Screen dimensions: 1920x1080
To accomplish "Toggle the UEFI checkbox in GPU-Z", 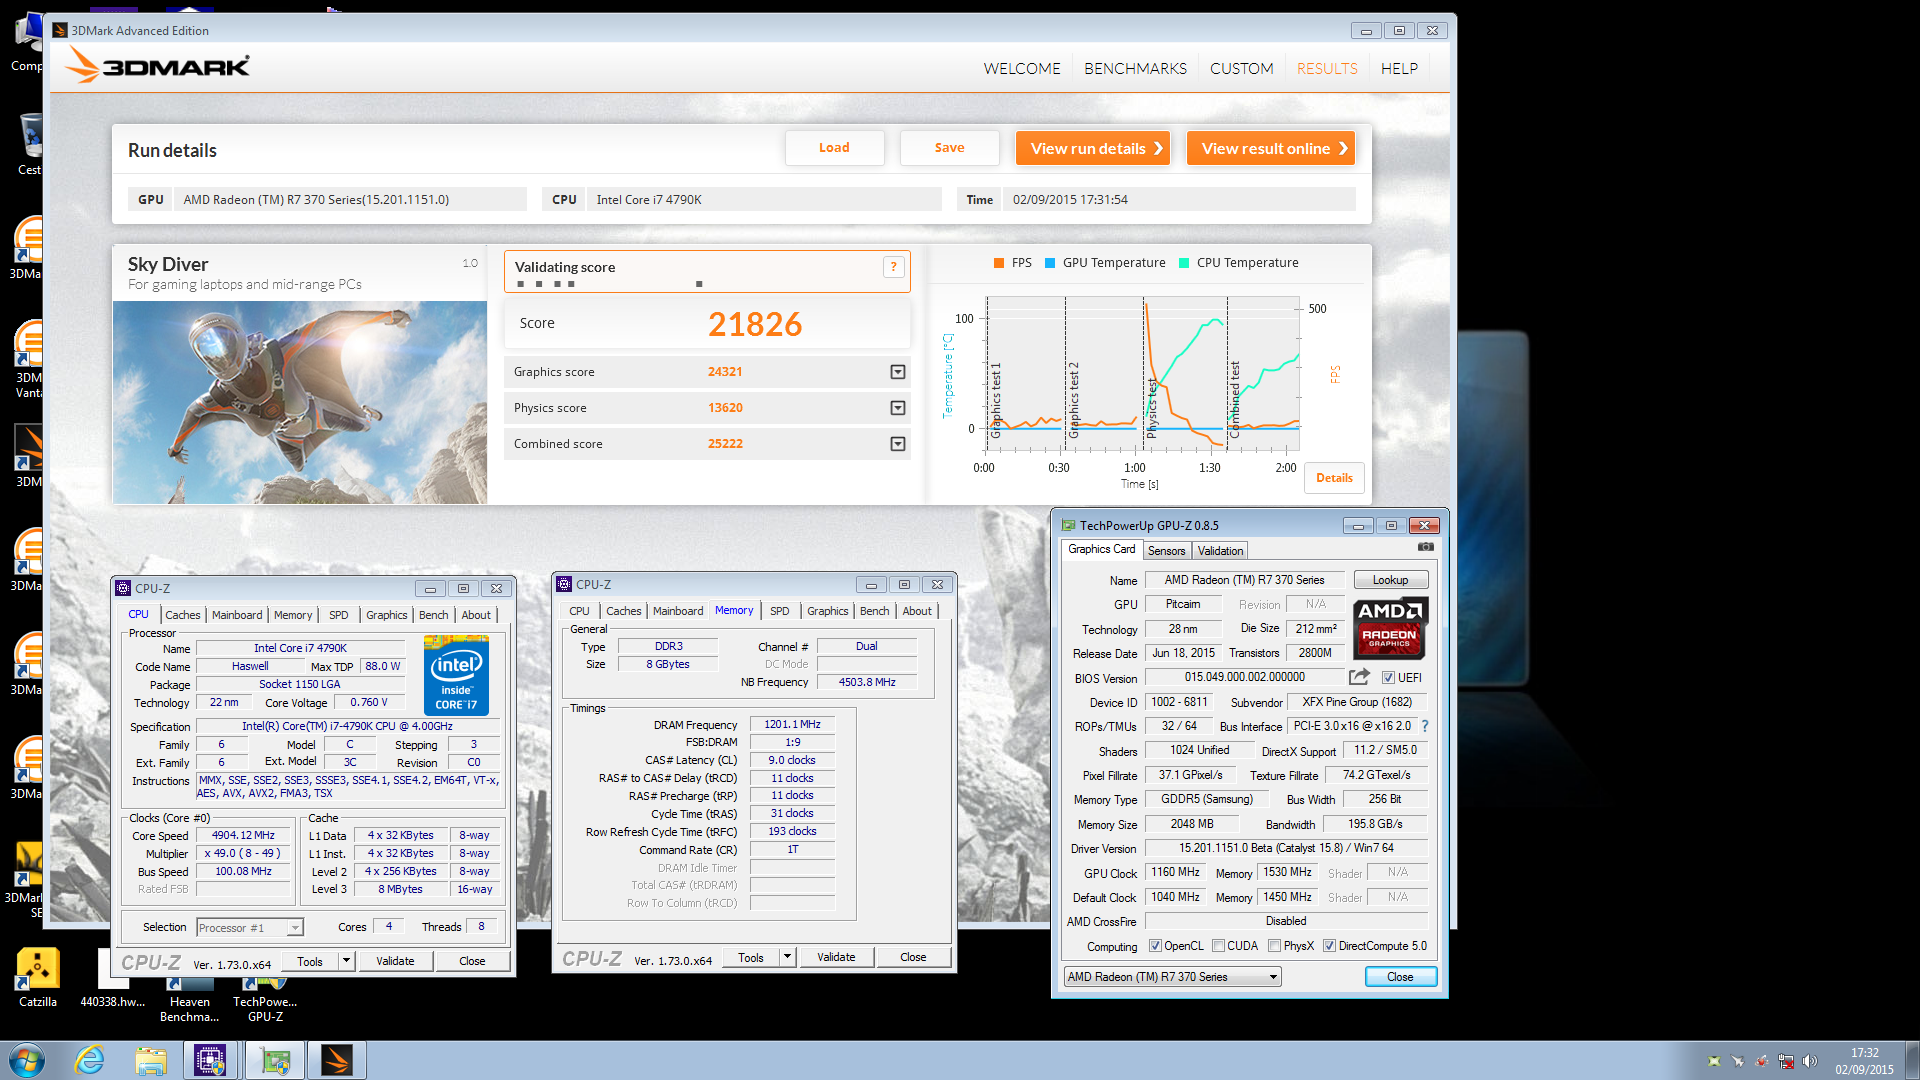I will pyautogui.click(x=1388, y=678).
